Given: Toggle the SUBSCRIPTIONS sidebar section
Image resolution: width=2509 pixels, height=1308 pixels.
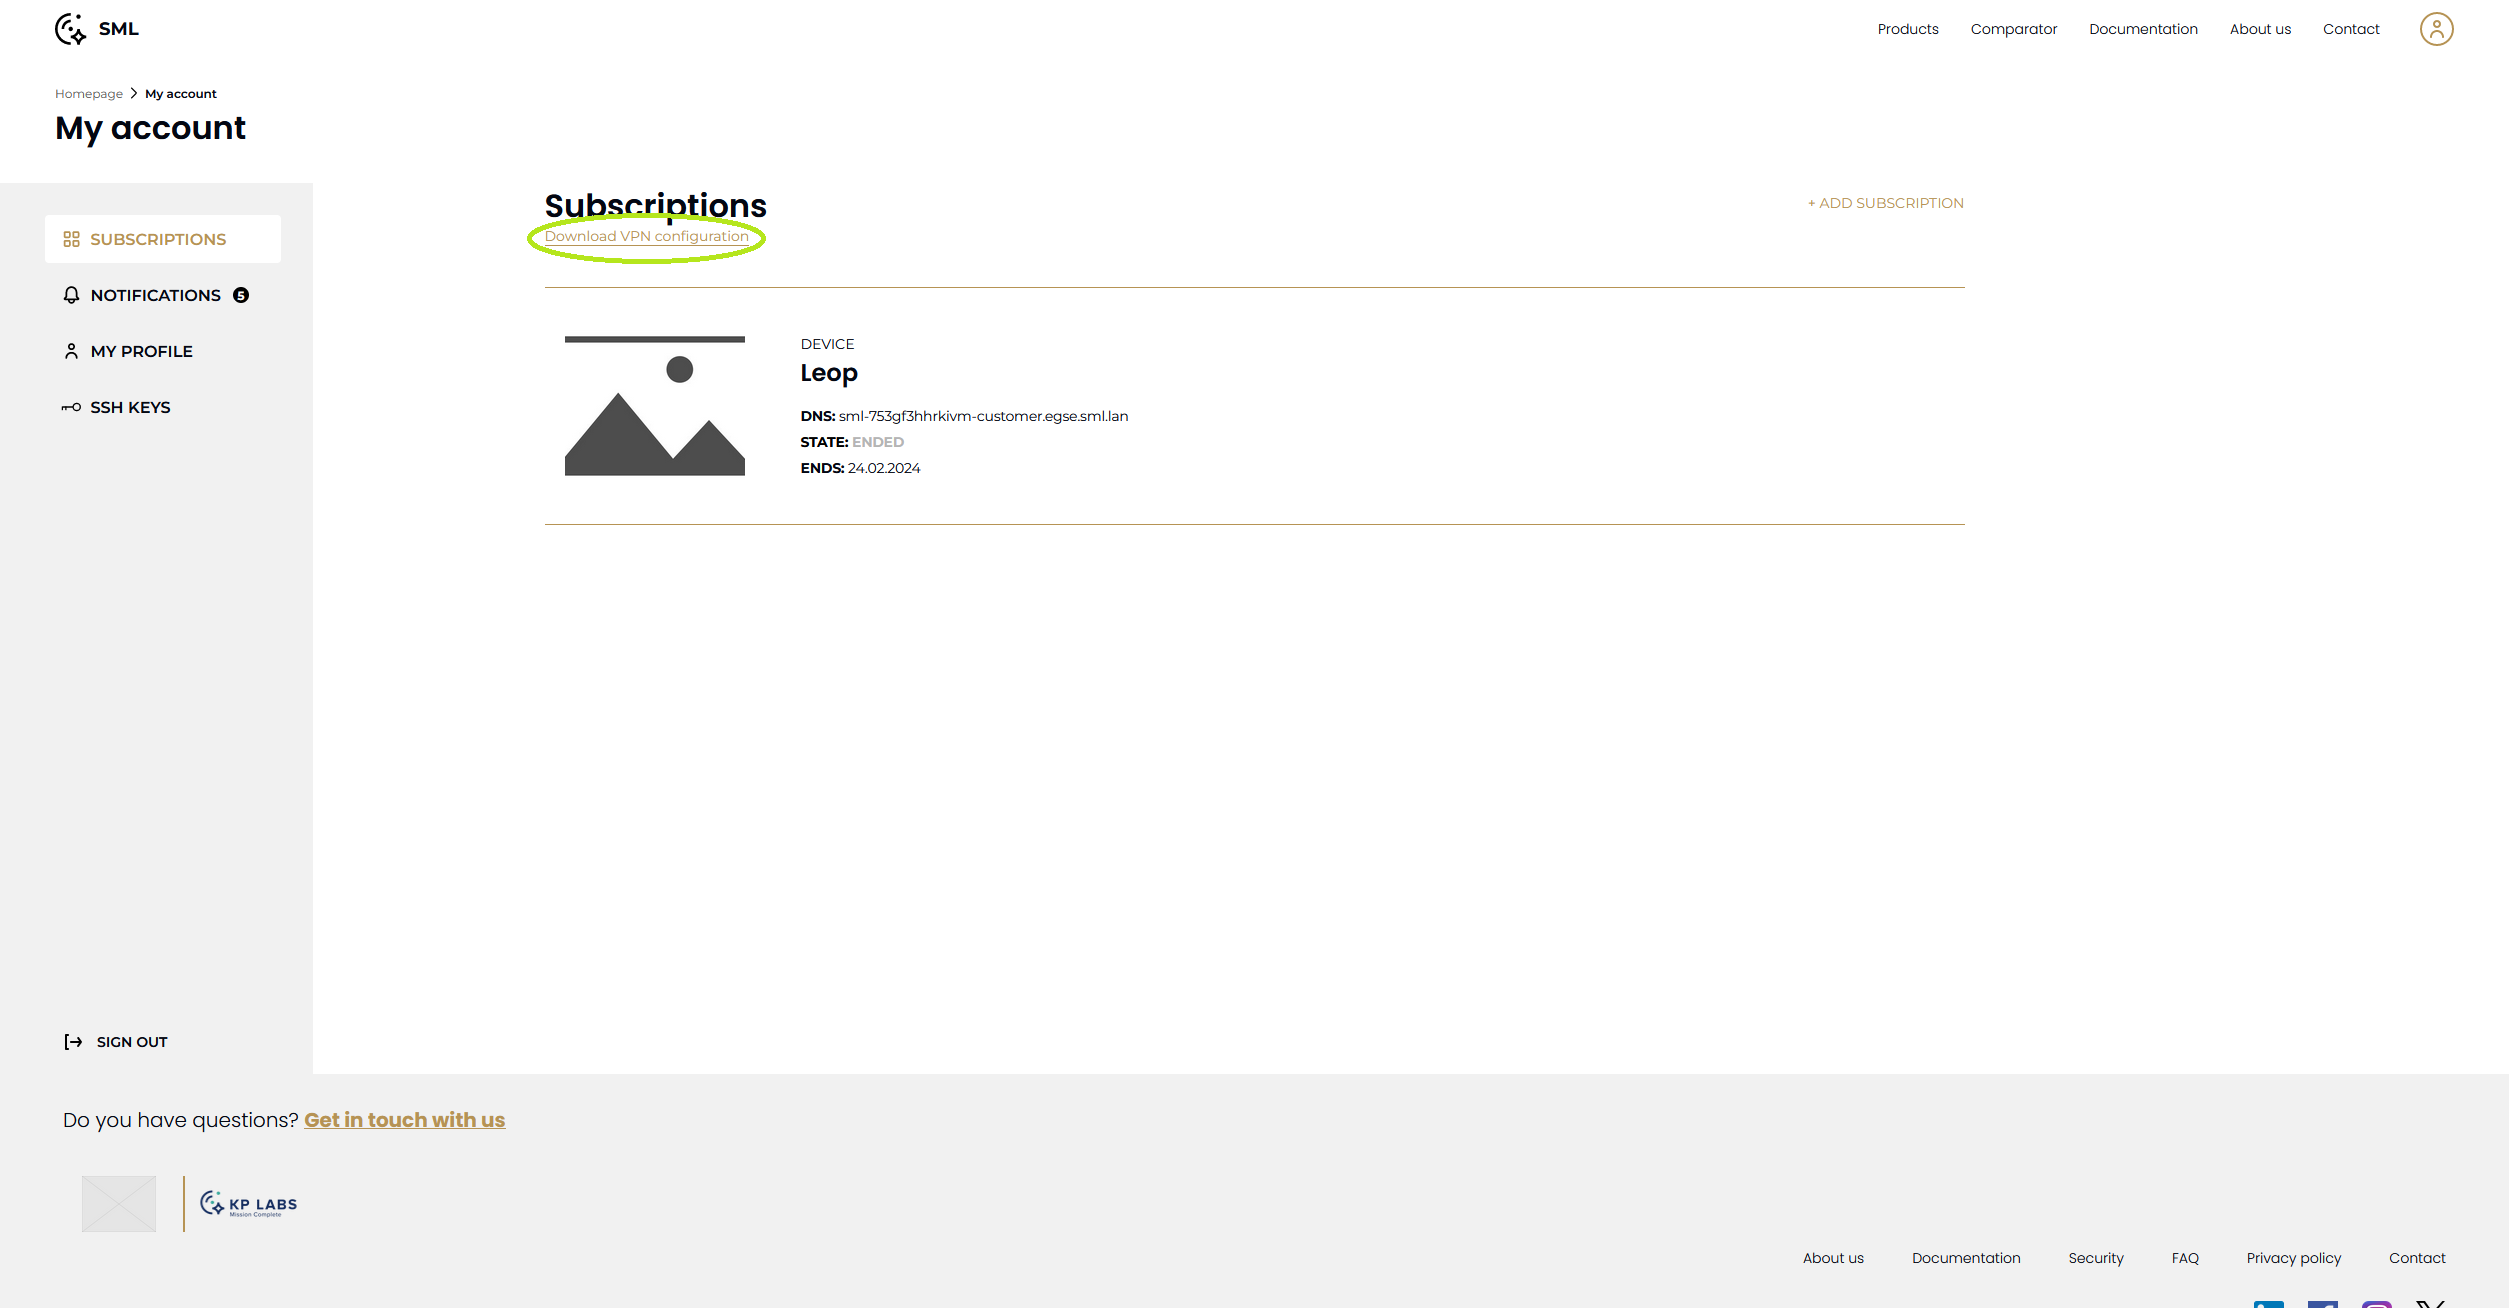Looking at the screenshot, I should tap(161, 239).
